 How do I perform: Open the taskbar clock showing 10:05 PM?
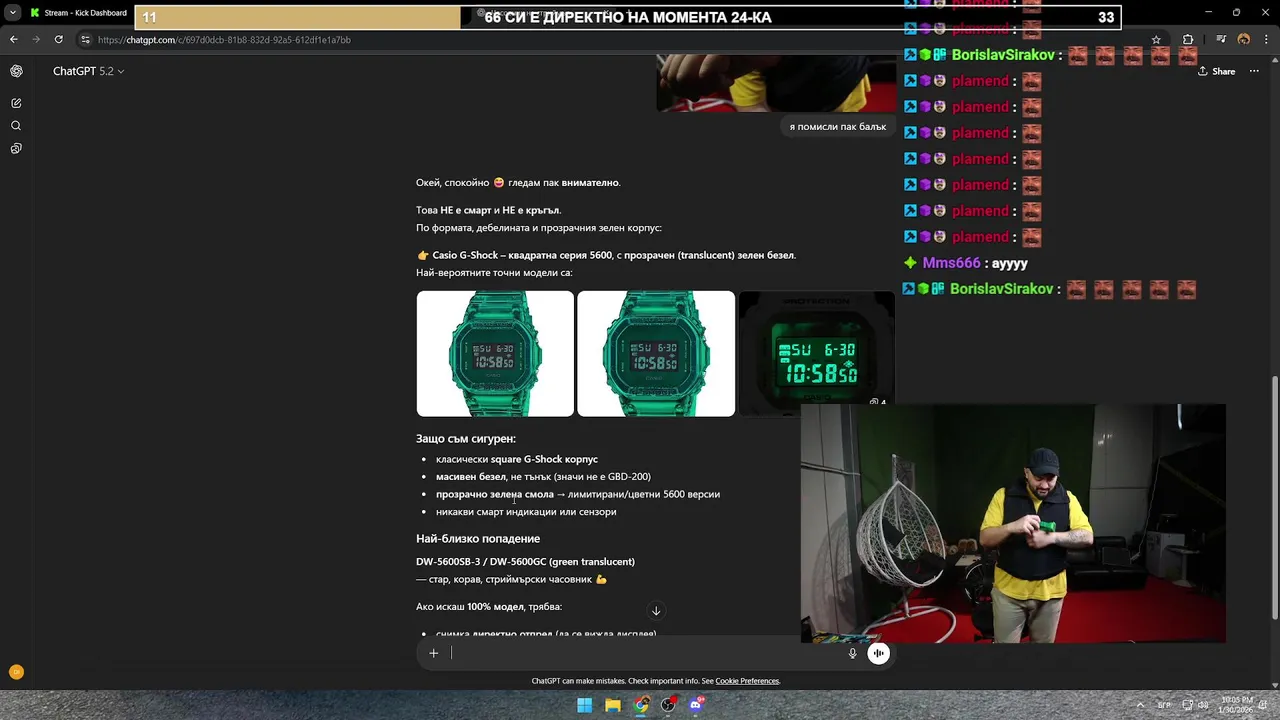pyautogui.click(x=1237, y=705)
